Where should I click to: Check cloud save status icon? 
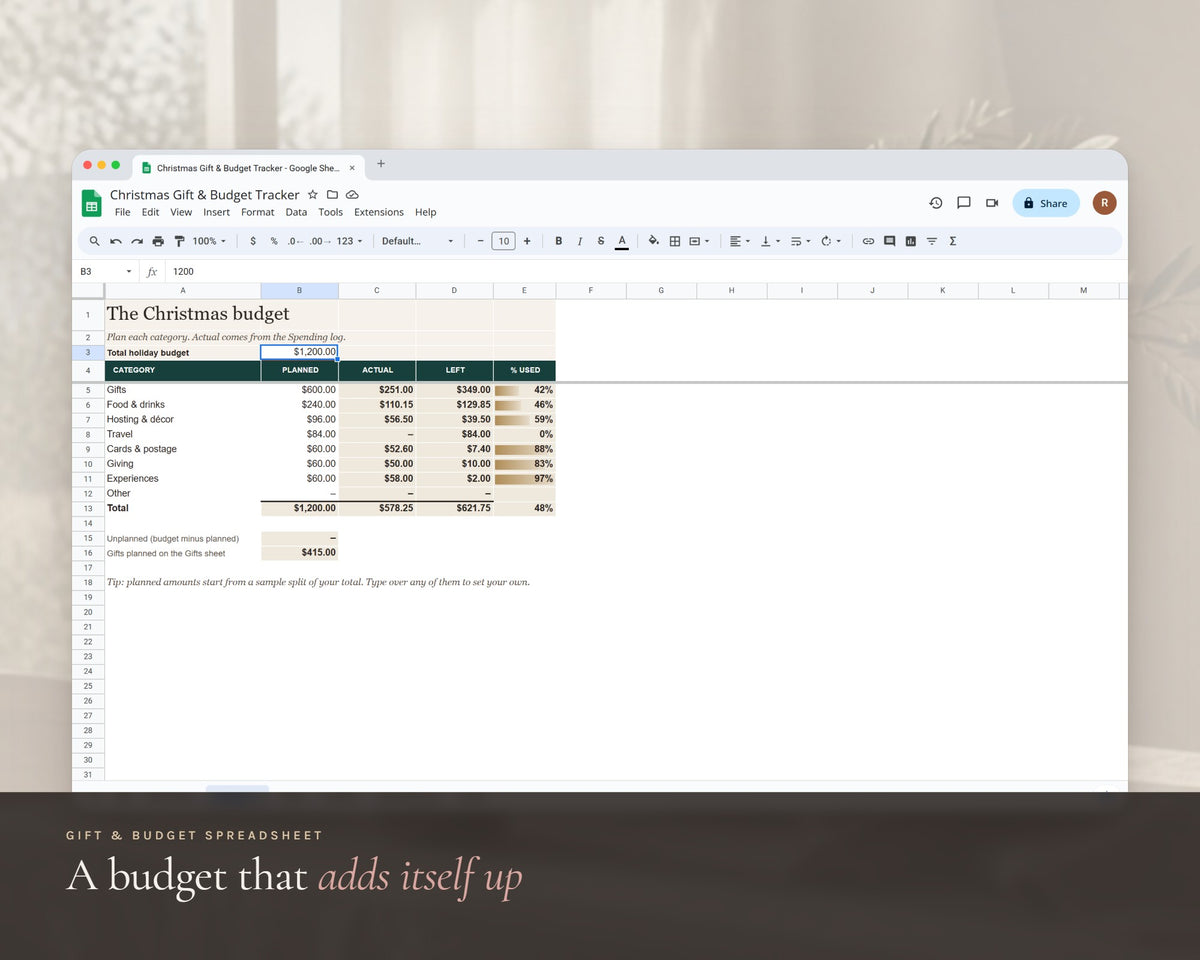tap(352, 194)
